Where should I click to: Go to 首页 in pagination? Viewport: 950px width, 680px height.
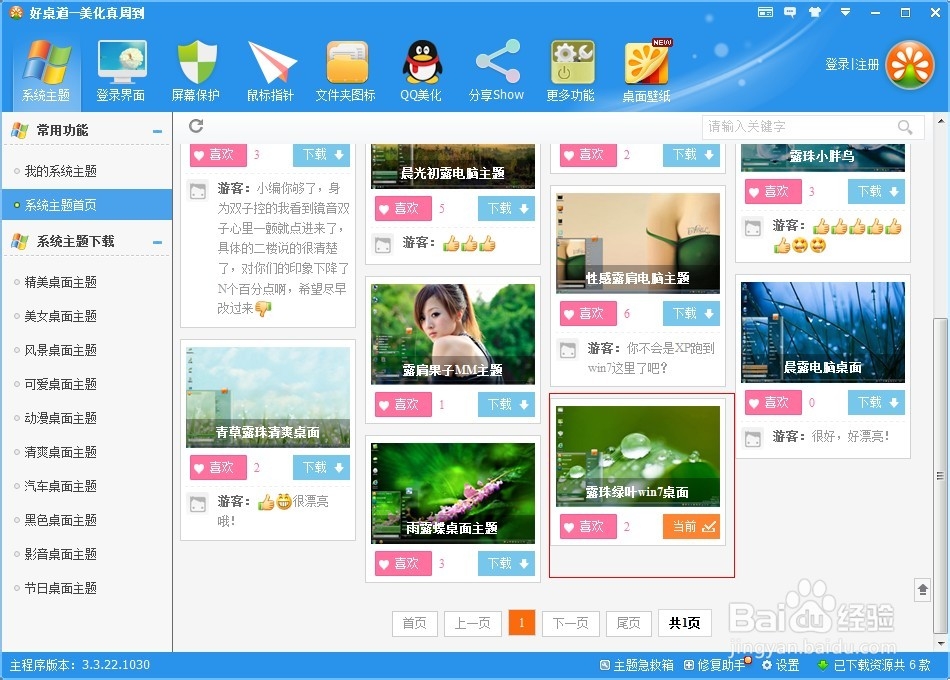[414, 623]
